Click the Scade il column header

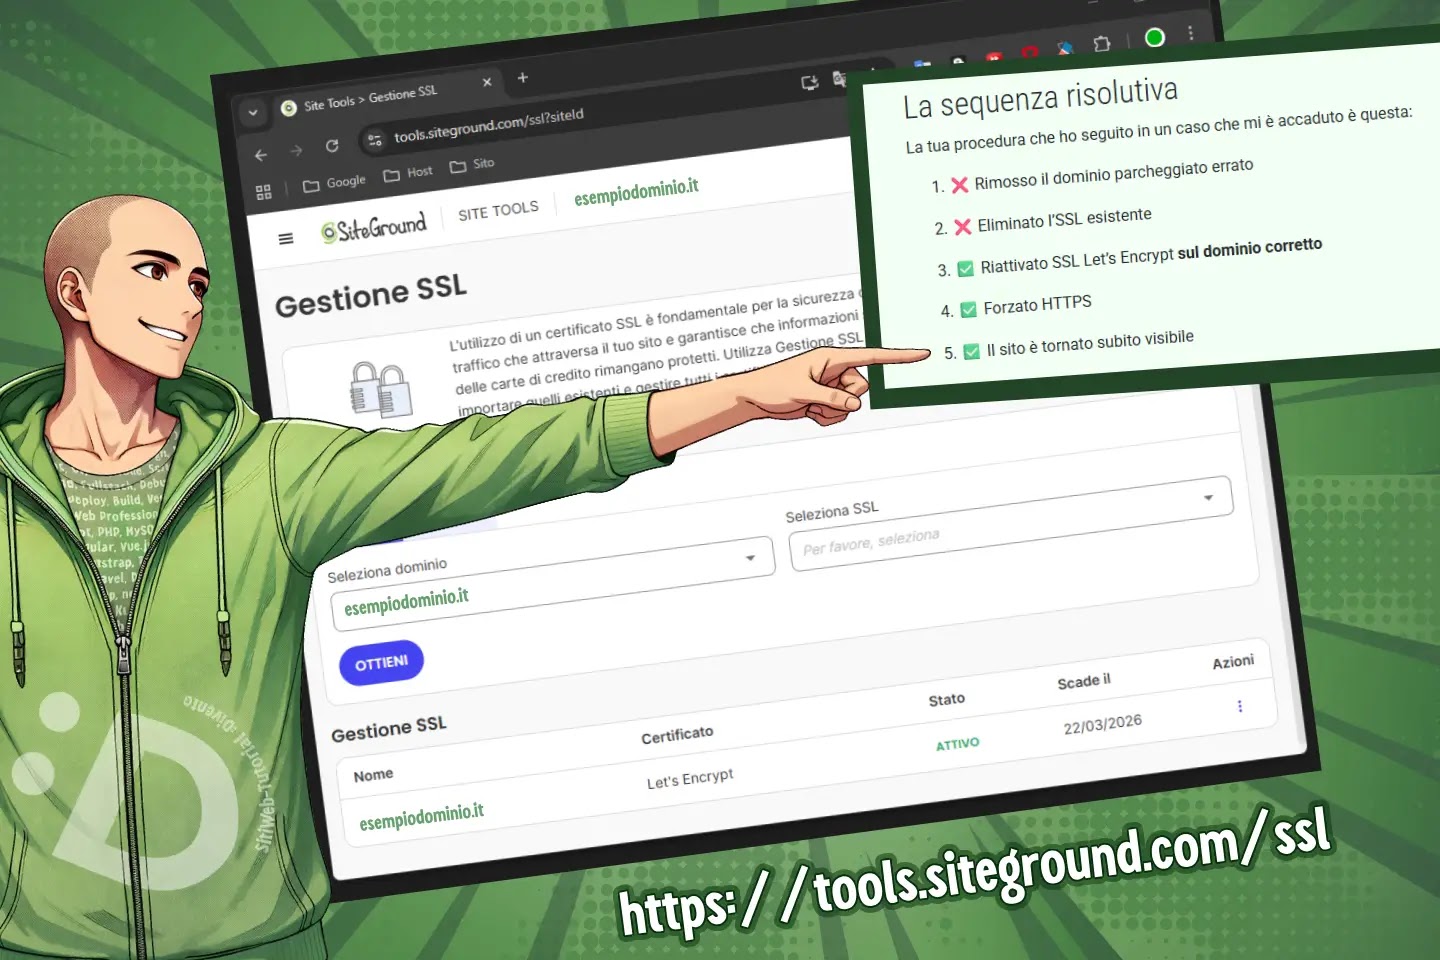pyautogui.click(x=1084, y=681)
